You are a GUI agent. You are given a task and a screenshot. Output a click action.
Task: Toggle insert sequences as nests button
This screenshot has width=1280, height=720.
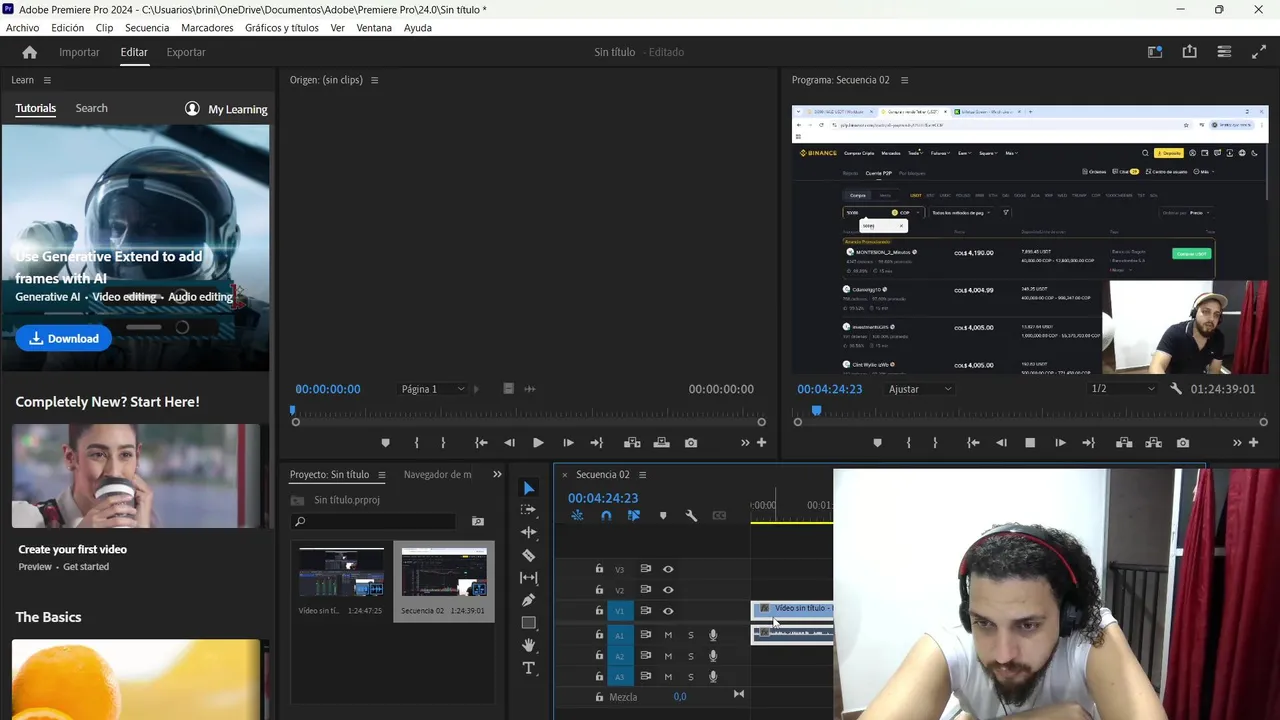(x=577, y=516)
